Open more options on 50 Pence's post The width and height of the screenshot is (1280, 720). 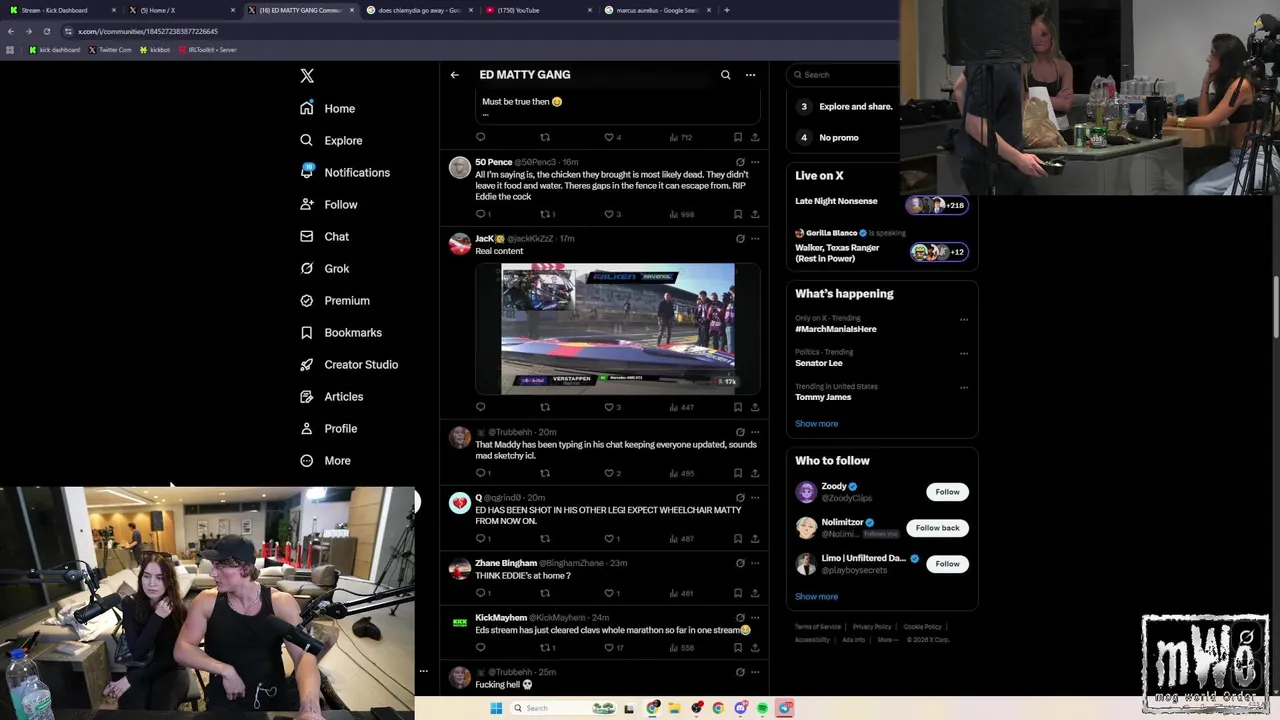(755, 162)
